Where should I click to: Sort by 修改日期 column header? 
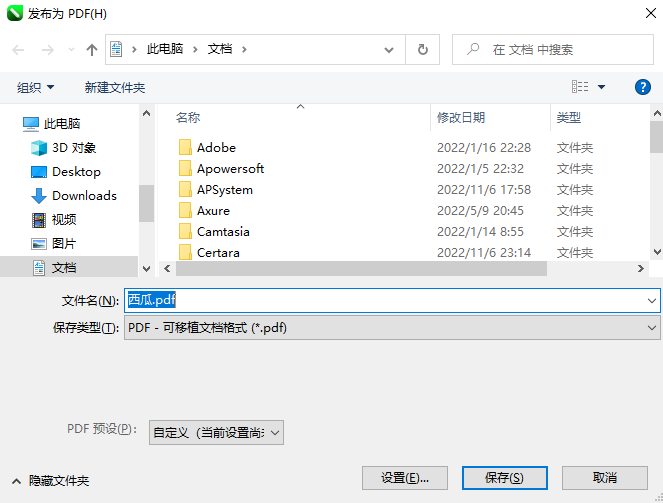(461, 117)
